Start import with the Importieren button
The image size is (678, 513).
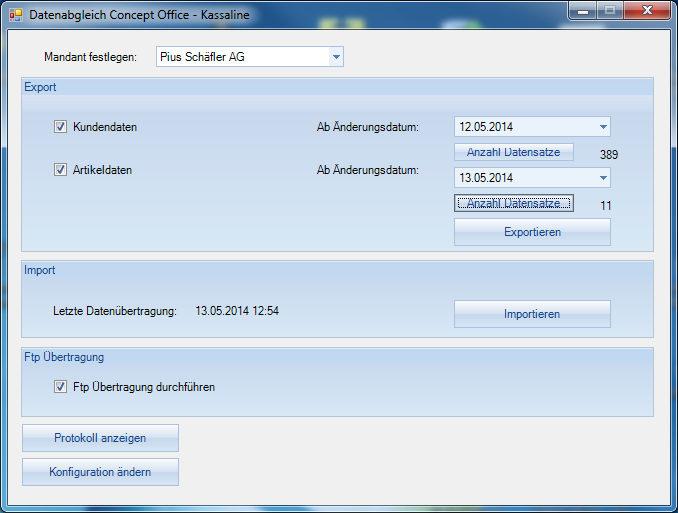(532, 314)
